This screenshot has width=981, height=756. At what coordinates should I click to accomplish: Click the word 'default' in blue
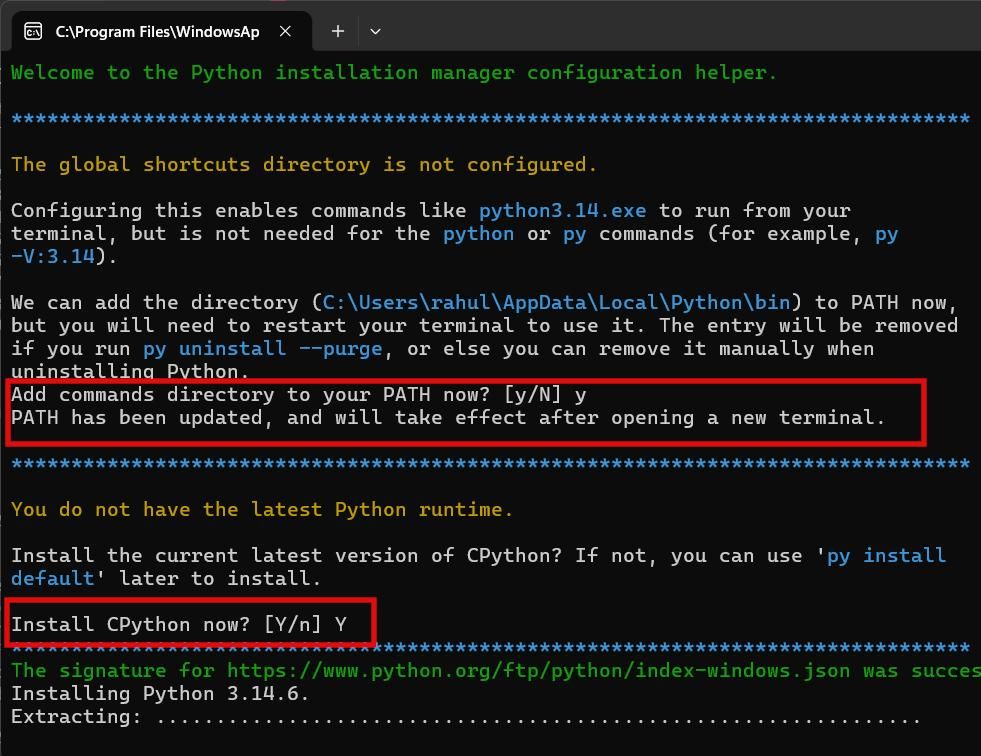[53, 578]
